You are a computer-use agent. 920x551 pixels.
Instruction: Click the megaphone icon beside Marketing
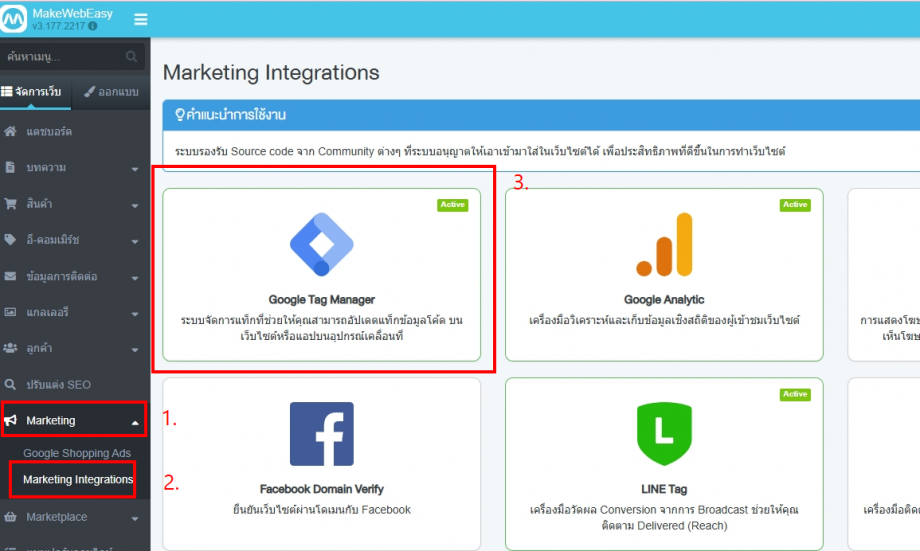tap(11, 420)
